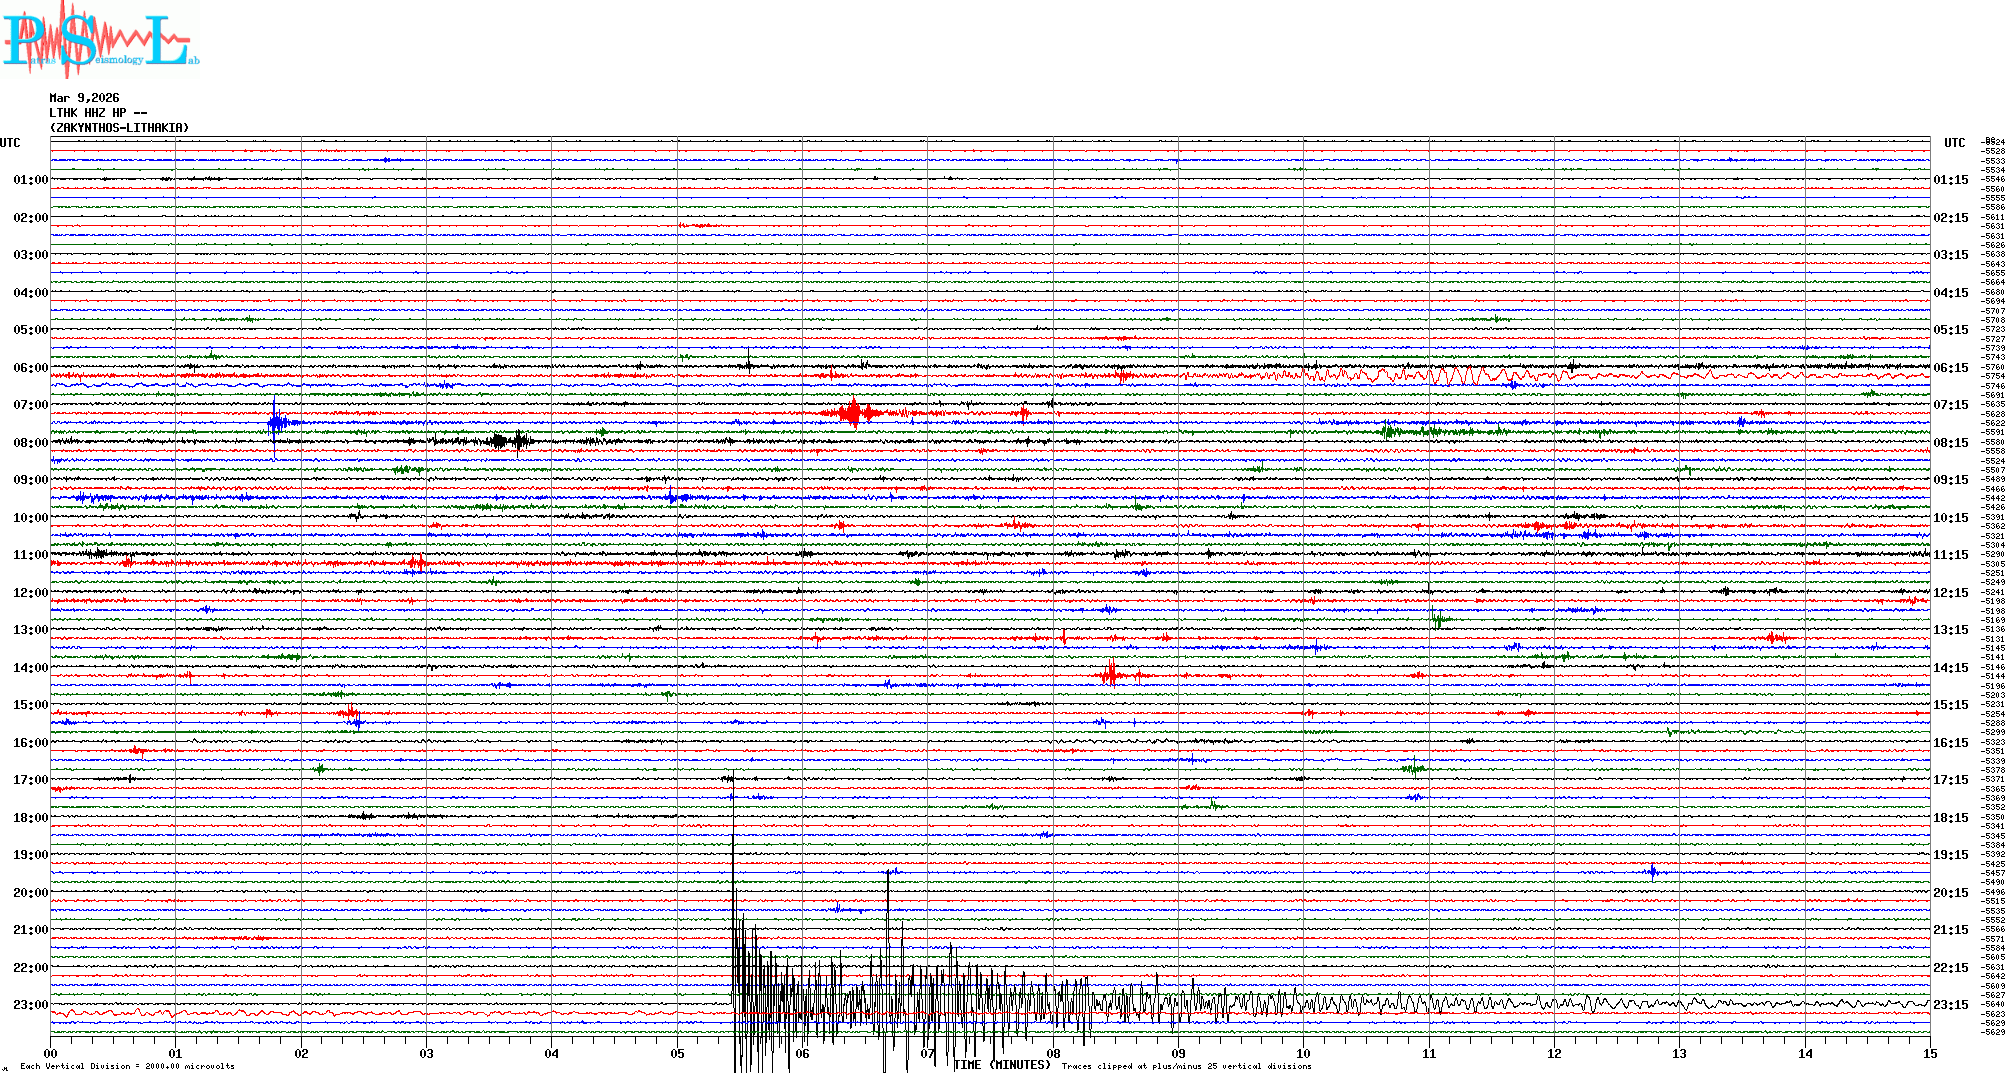Click the Traces clipped footnote text

(1186, 1066)
